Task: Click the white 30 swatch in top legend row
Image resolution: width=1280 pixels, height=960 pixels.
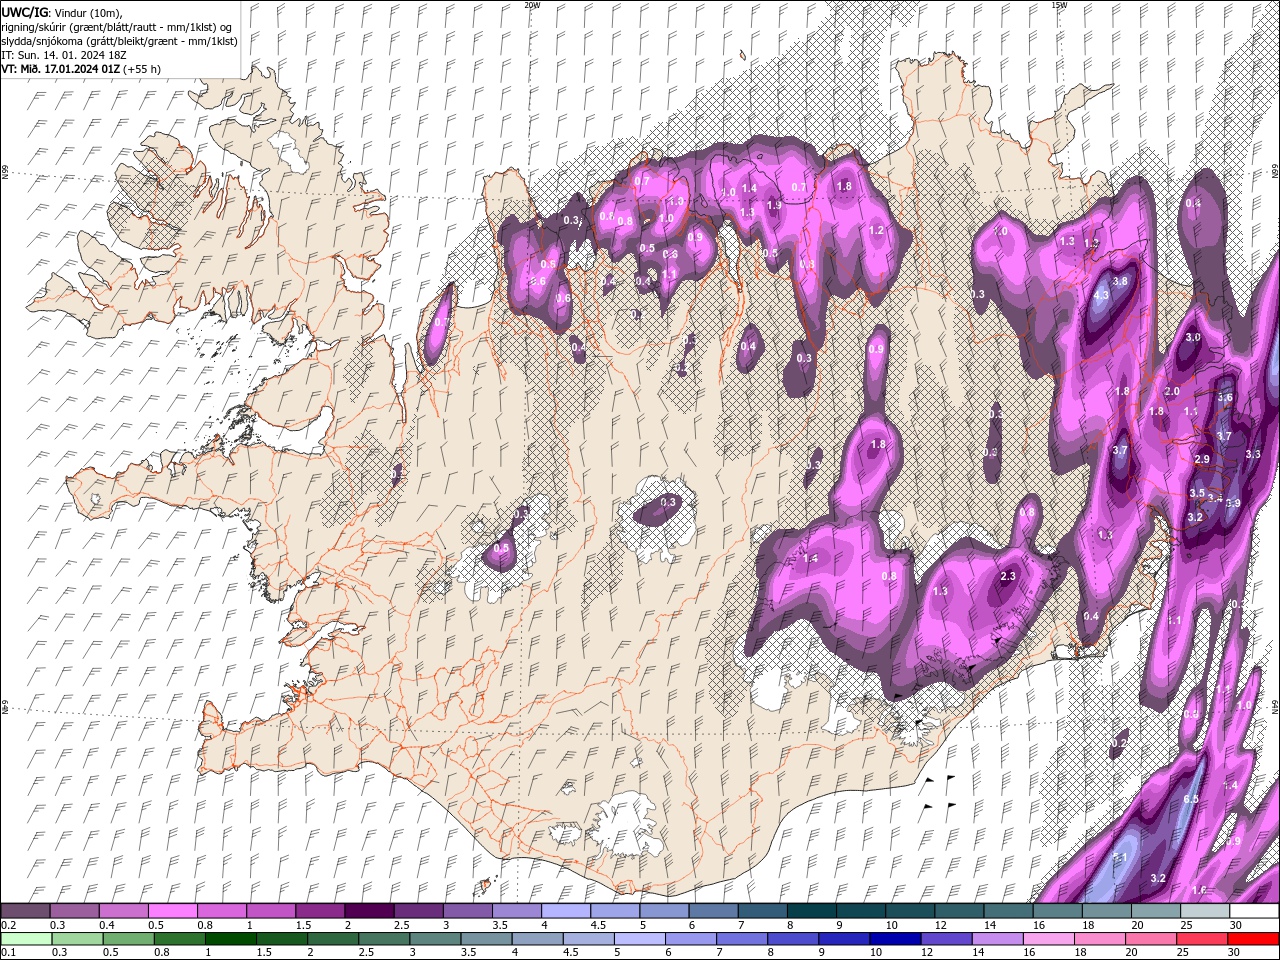Action: point(1254,911)
